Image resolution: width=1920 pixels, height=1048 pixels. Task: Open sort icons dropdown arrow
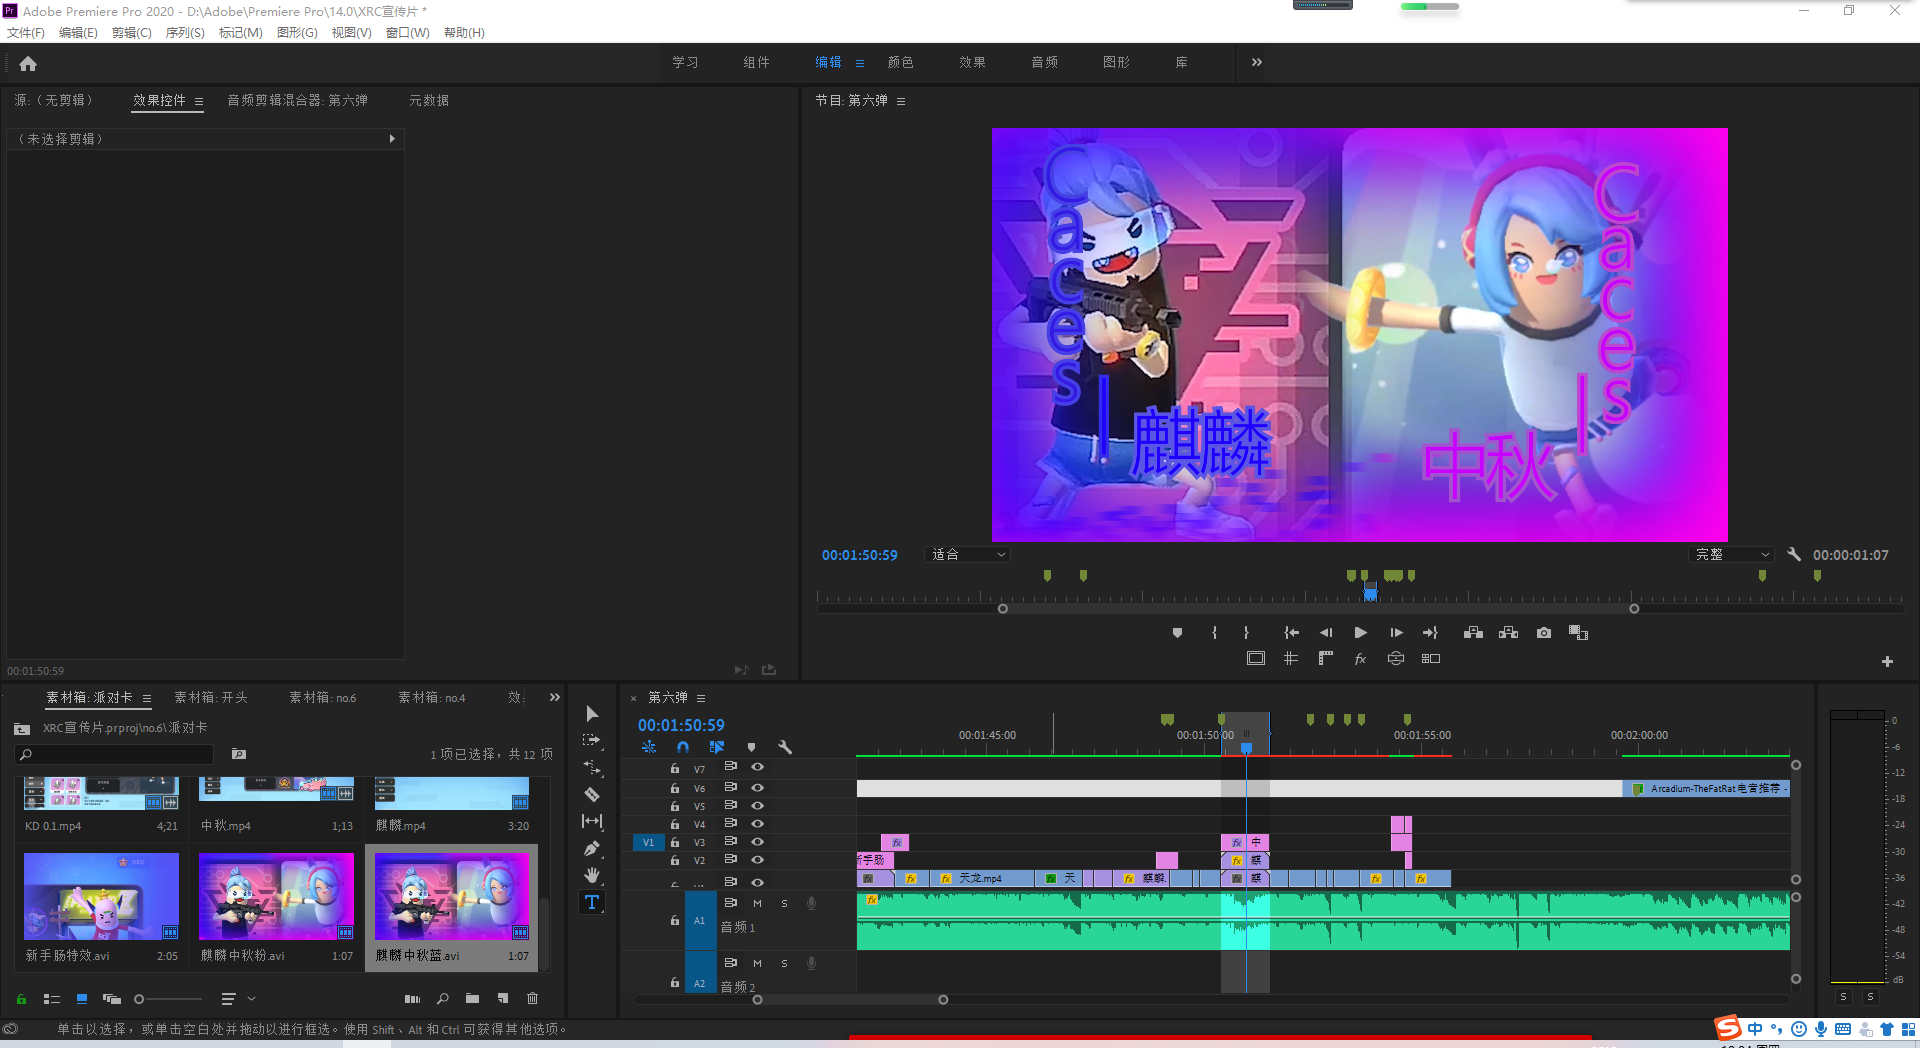252,998
